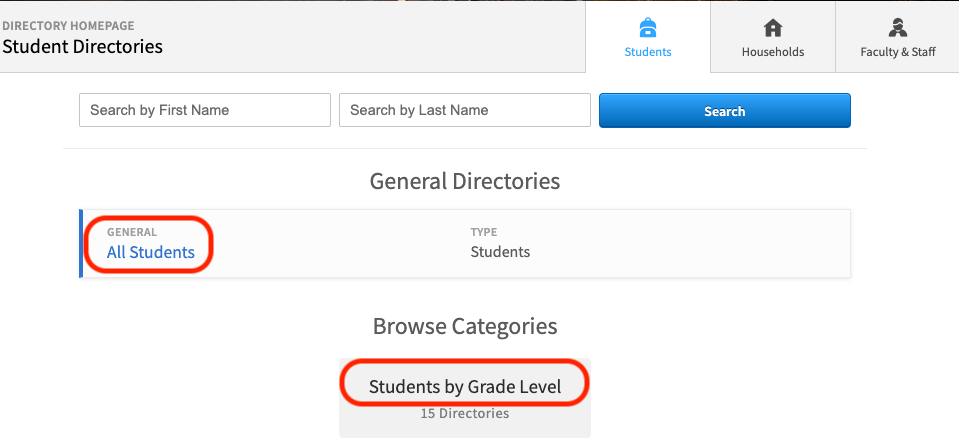Click the blue Search button

pos(725,111)
